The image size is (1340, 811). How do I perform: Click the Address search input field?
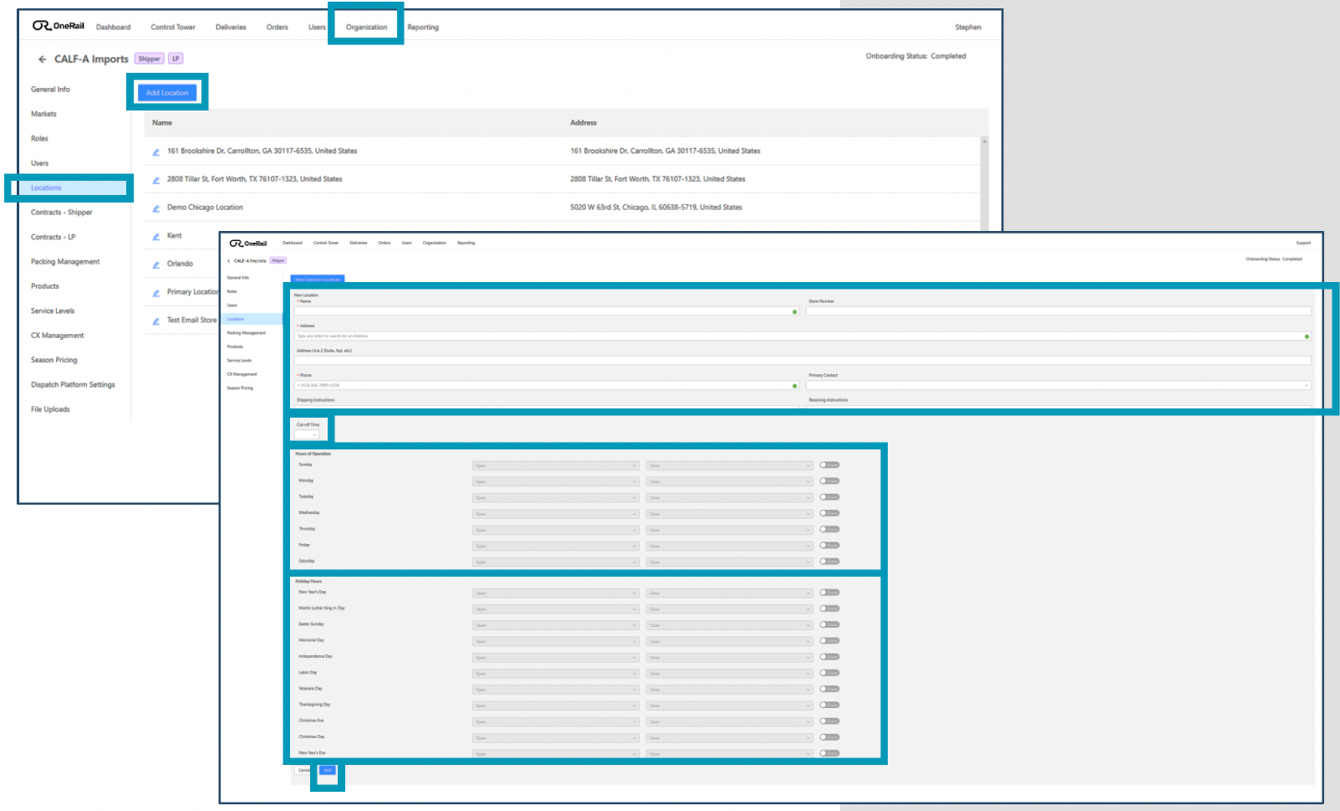(802, 336)
